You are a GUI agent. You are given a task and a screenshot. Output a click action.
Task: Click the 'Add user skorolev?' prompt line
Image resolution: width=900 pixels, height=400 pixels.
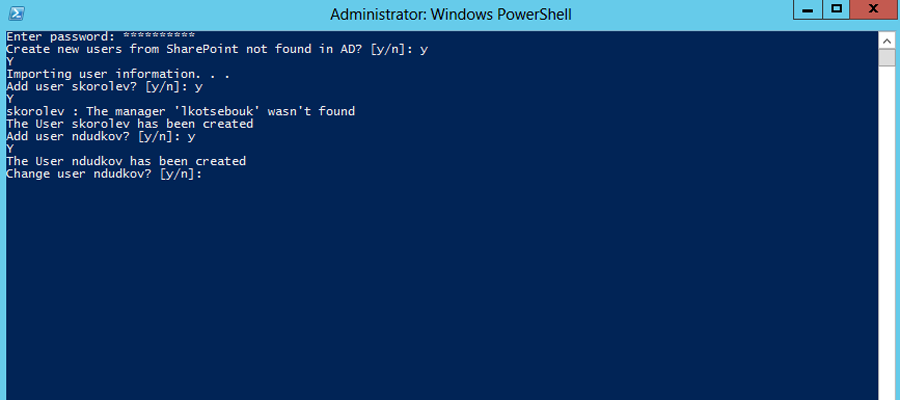[x=104, y=87]
